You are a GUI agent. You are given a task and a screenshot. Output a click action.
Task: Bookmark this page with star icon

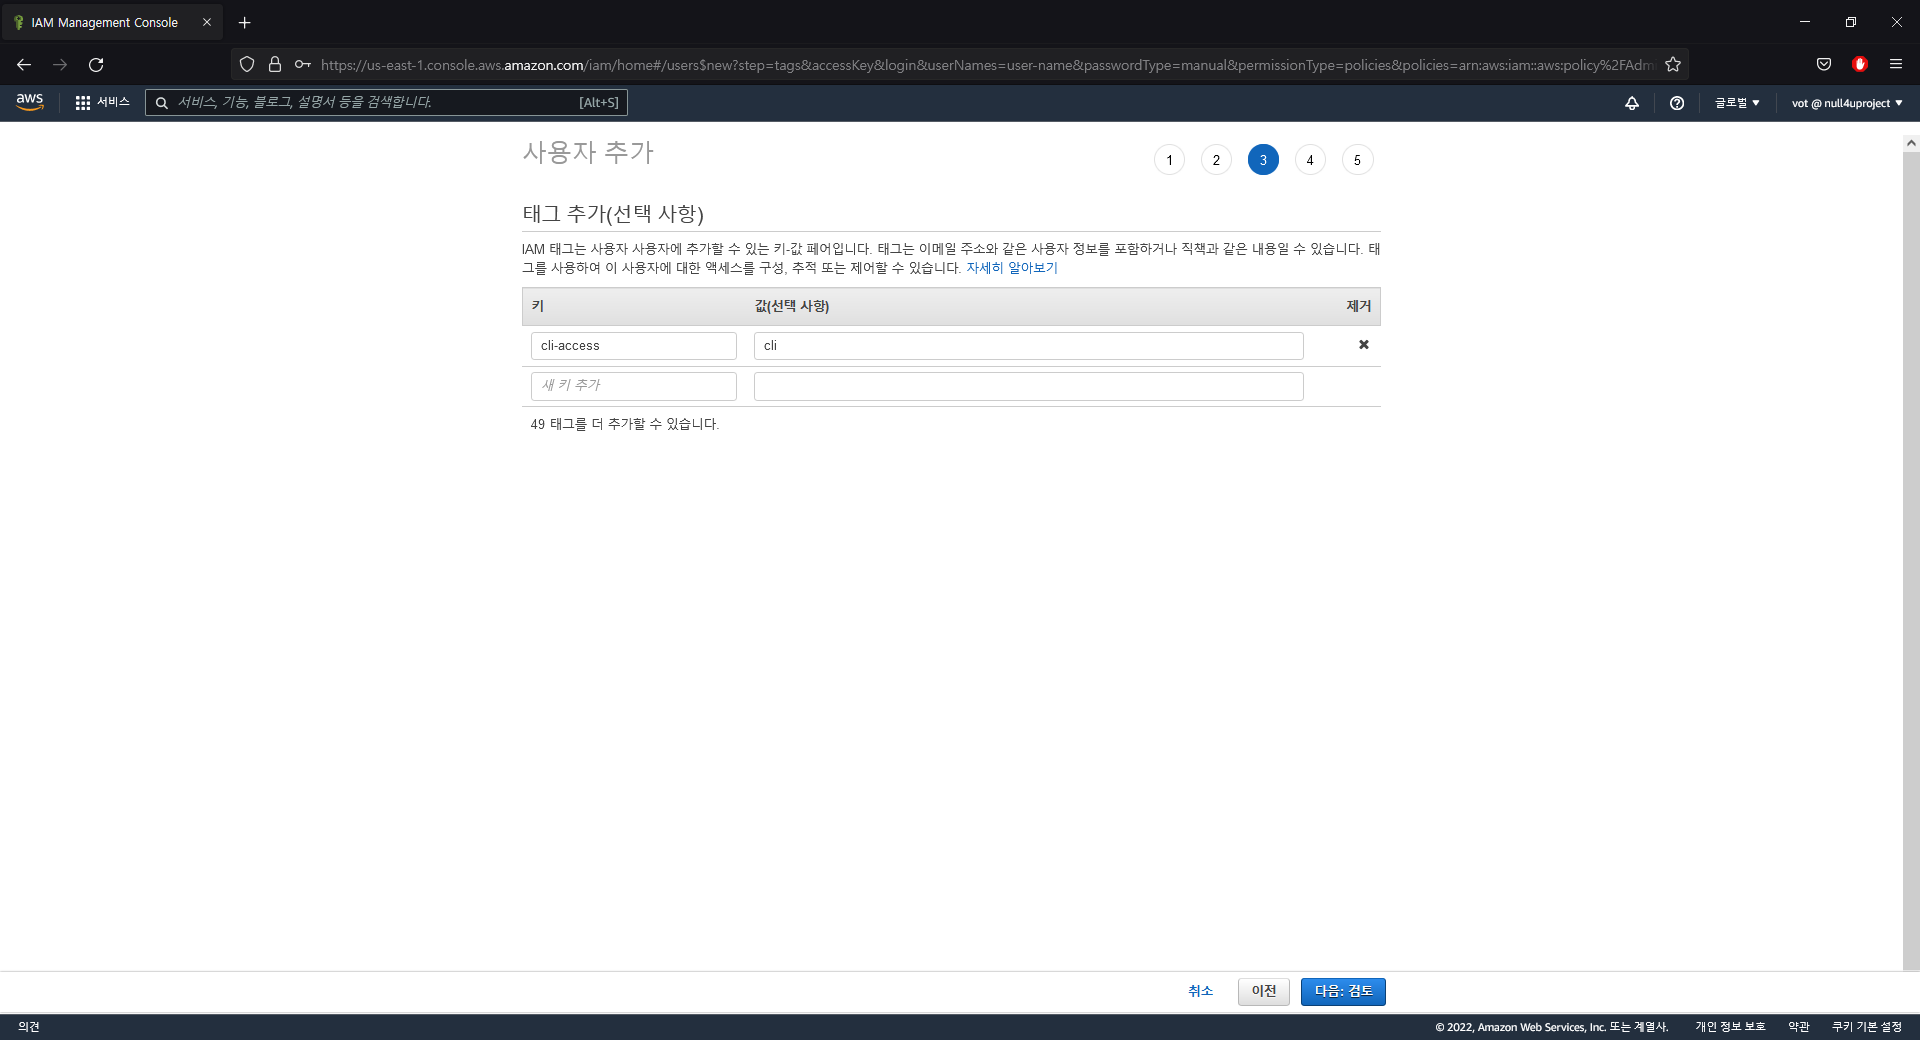pyautogui.click(x=1673, y=65)
